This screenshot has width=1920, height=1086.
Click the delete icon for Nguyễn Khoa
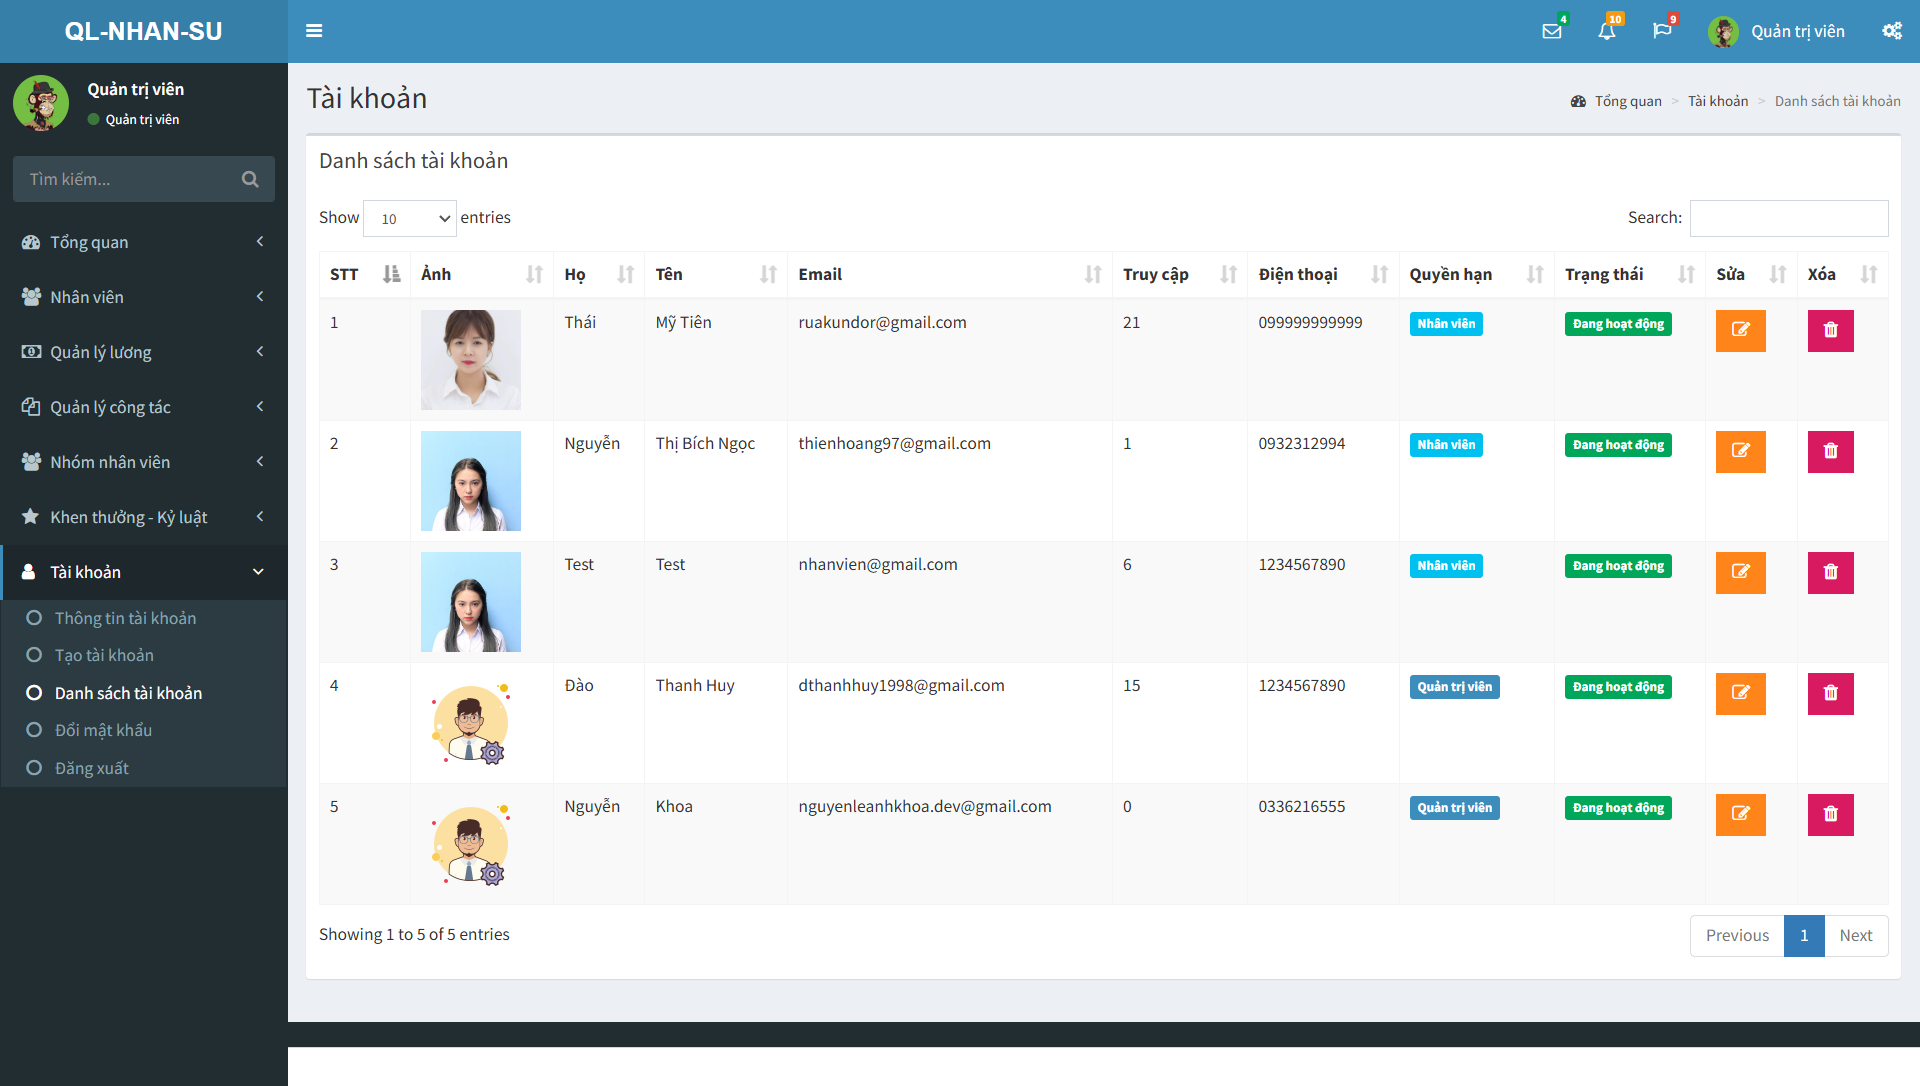tap(1830, 814)
